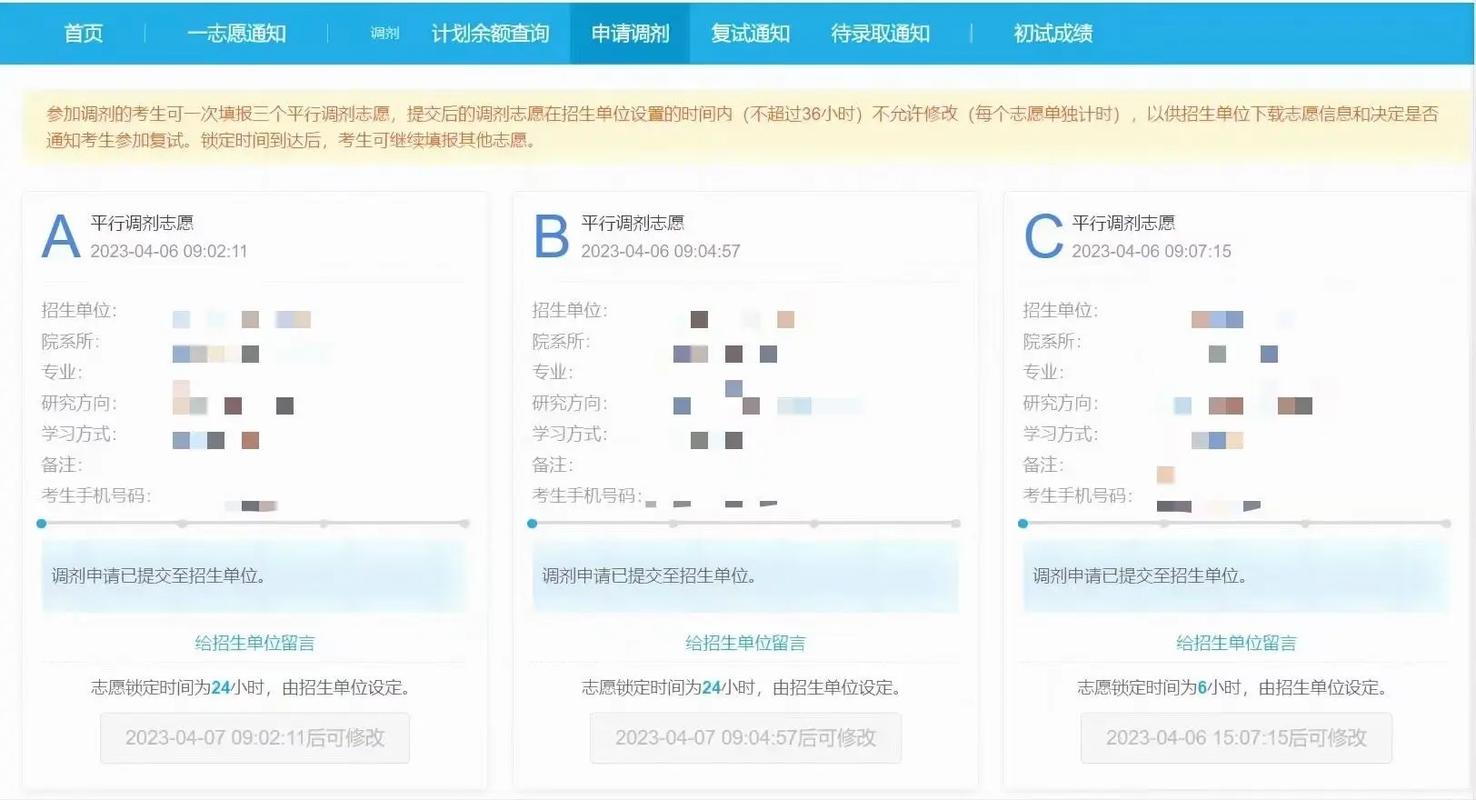Click 平行调剂志愿 title in card A
Screen dimensions: 1476x800
pyautogui.click(x=142, y=223)
